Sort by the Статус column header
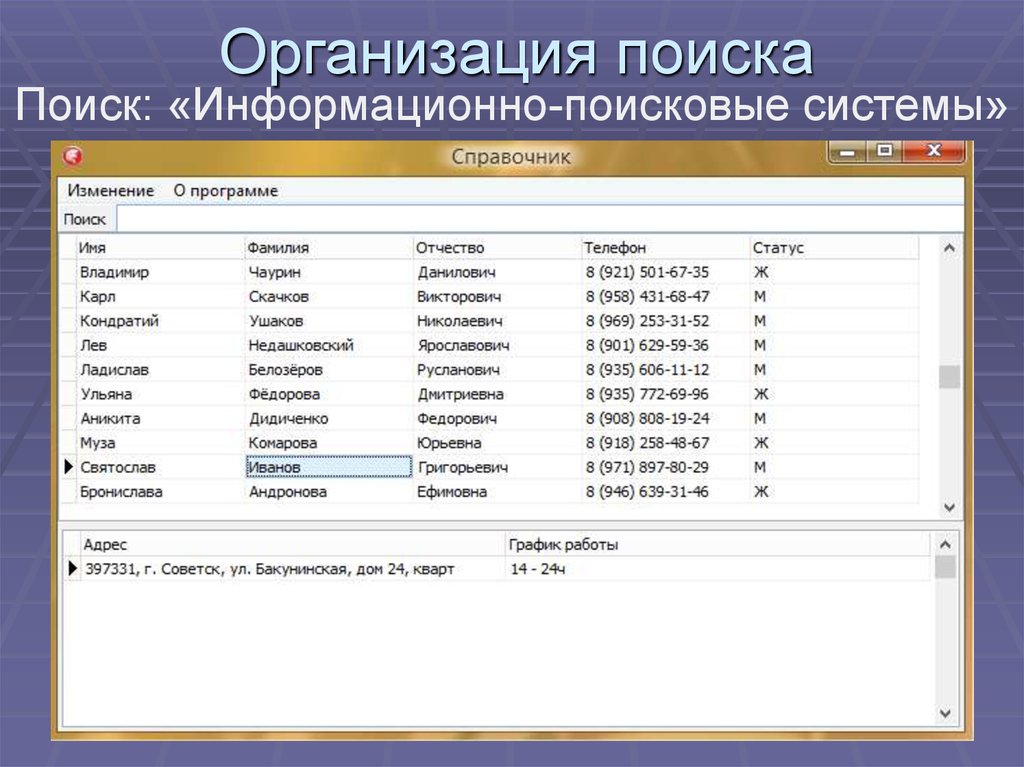1024x767 pixels. (x=834, y=248)
